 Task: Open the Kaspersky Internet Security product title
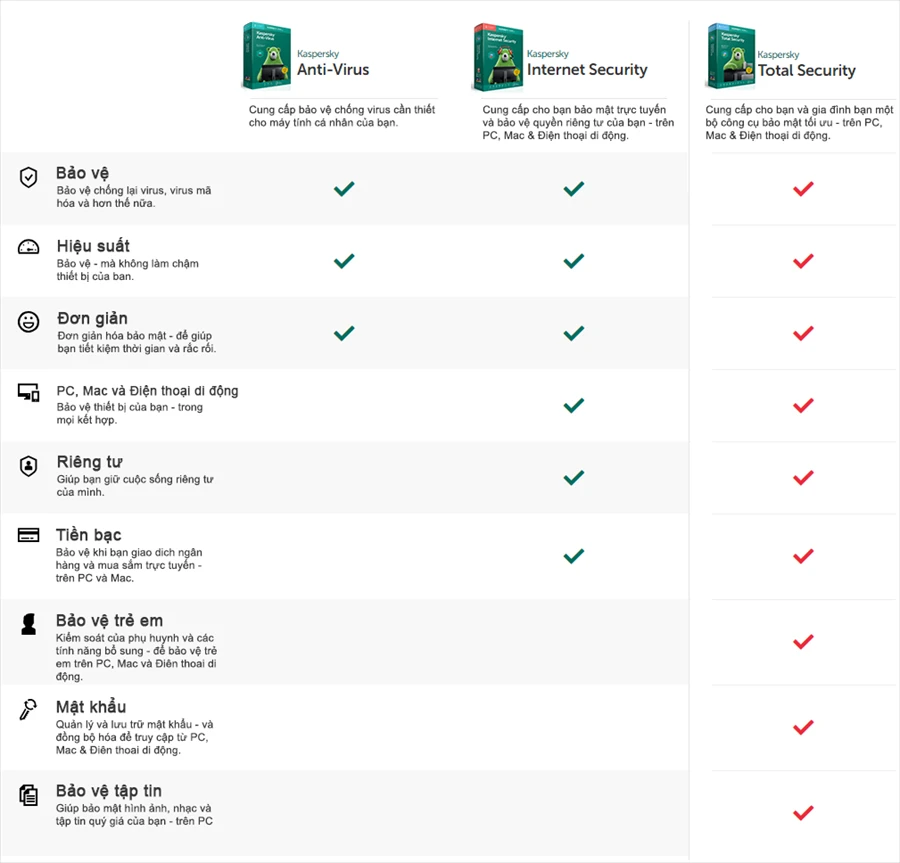click(x=587, y=69)
